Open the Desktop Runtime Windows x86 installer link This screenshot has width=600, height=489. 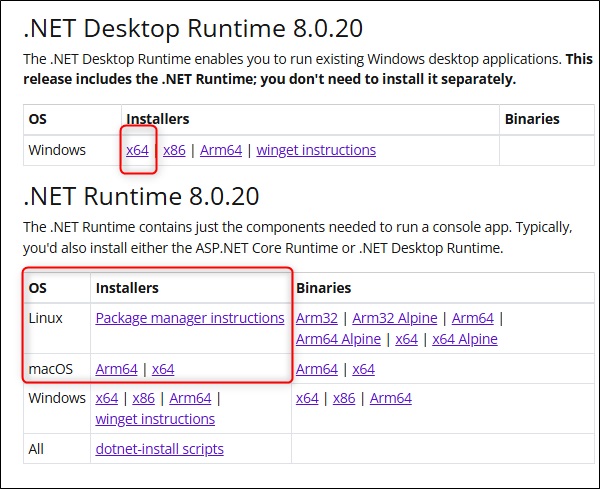click(x=174, y=150)
